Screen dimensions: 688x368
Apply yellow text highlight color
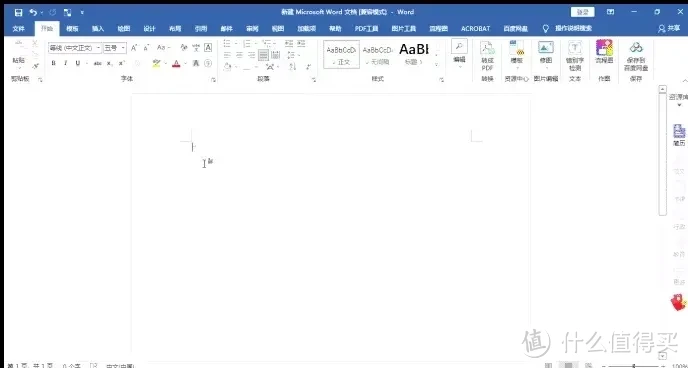(x=156, y=63)
